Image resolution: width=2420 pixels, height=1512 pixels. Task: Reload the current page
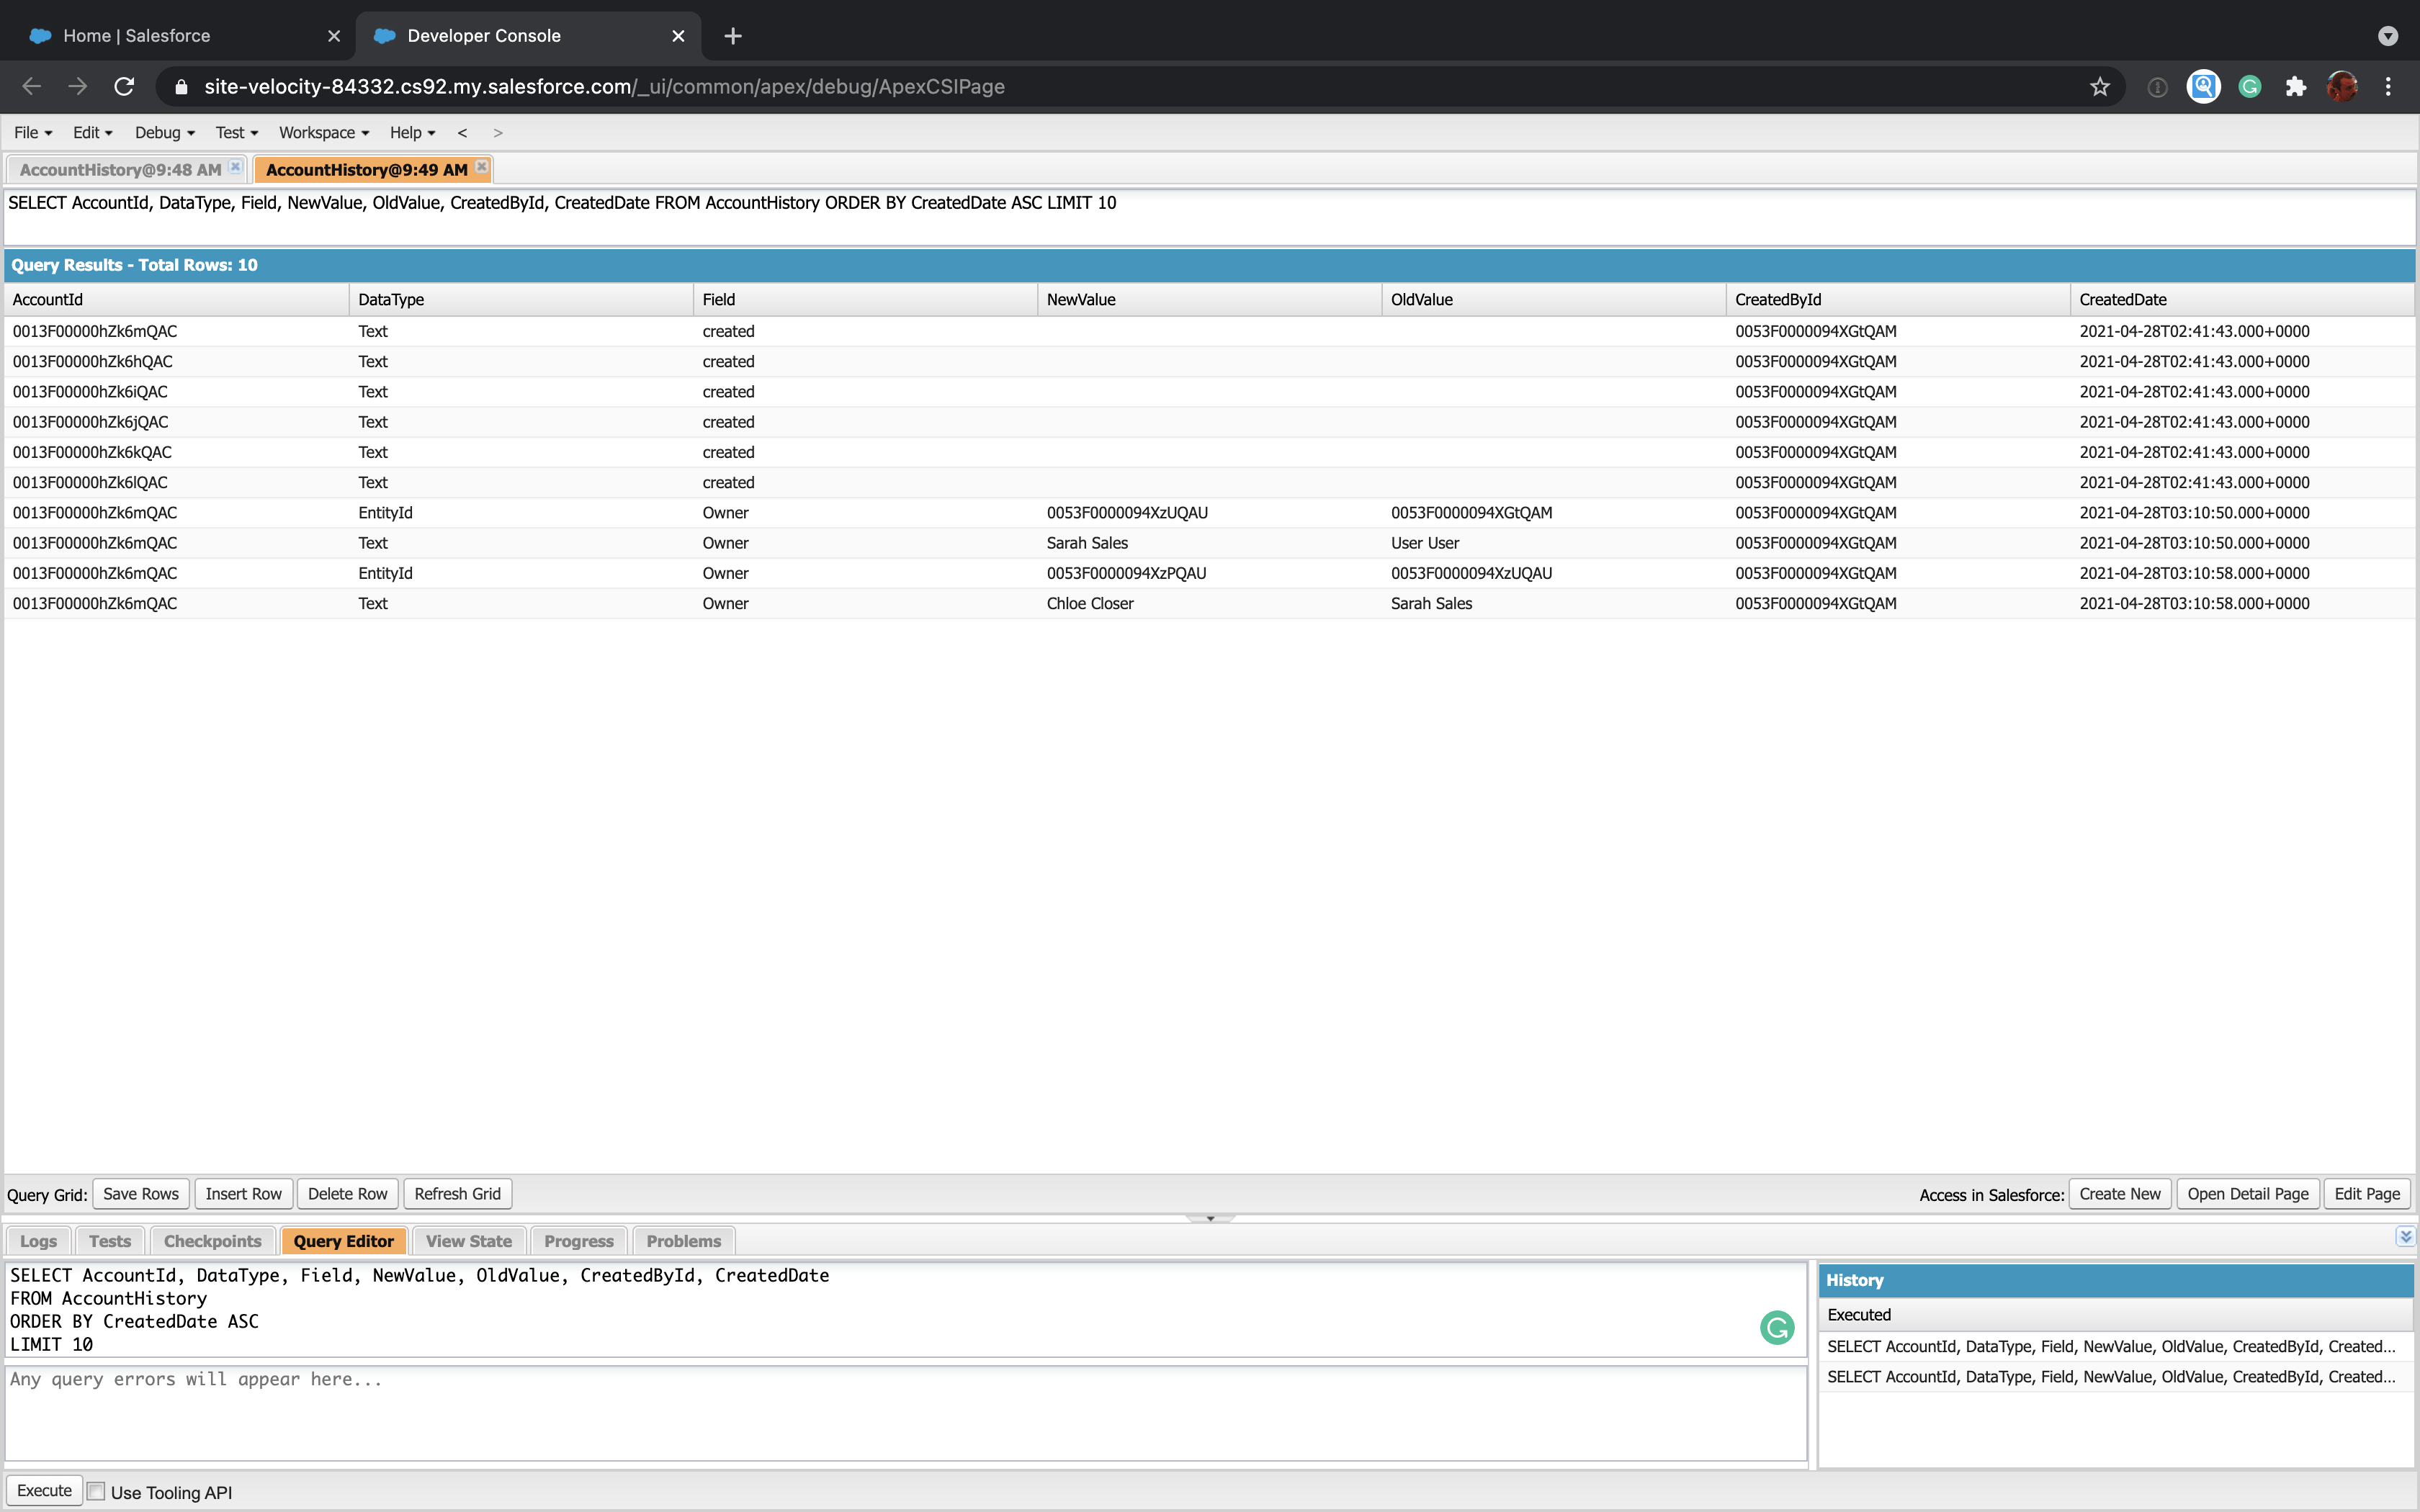pyautogui.click(x=124, y=86)
